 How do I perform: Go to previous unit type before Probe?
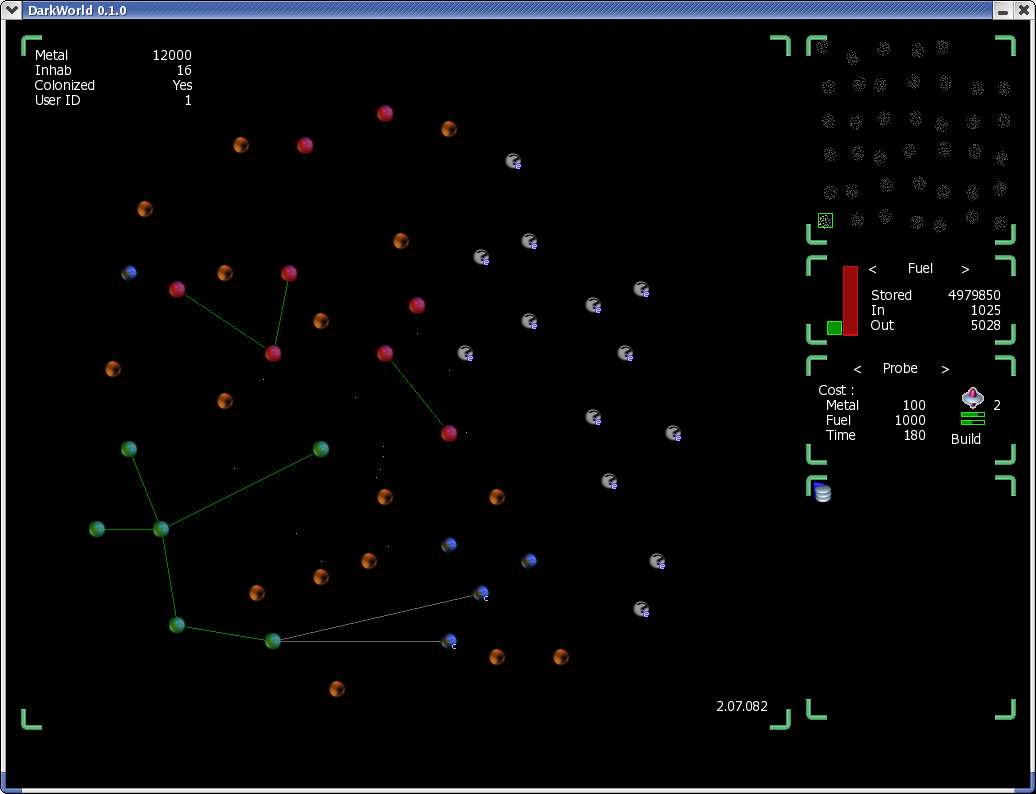(857, 369)
